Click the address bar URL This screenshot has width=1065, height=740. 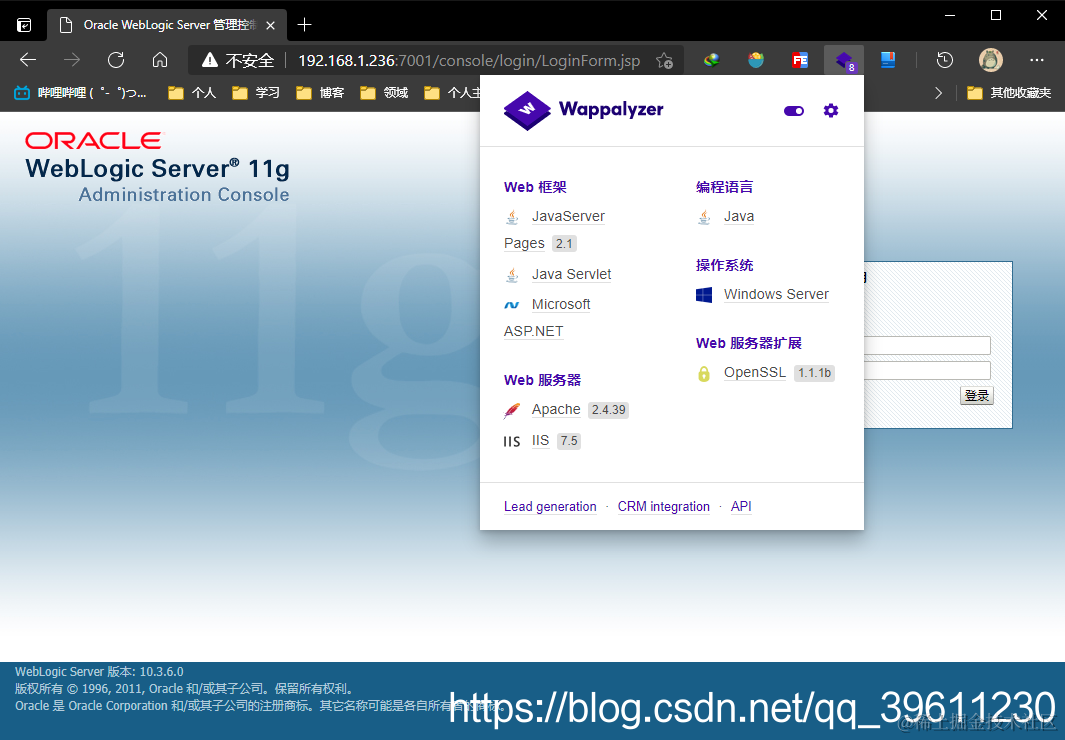[x=469, y=60]
